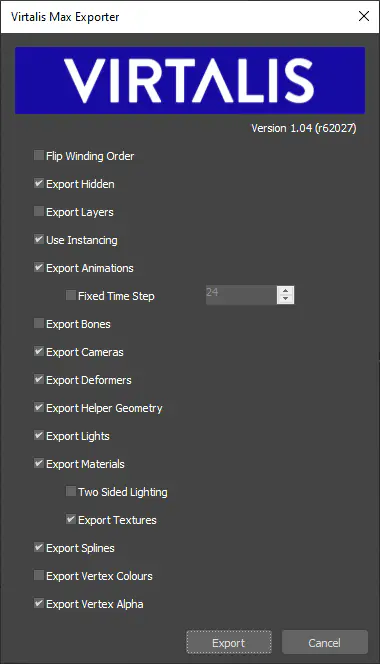Disable Export Deformers option
Image resolution: width=380 pixels, height=664 pixels.
point(39,379)
